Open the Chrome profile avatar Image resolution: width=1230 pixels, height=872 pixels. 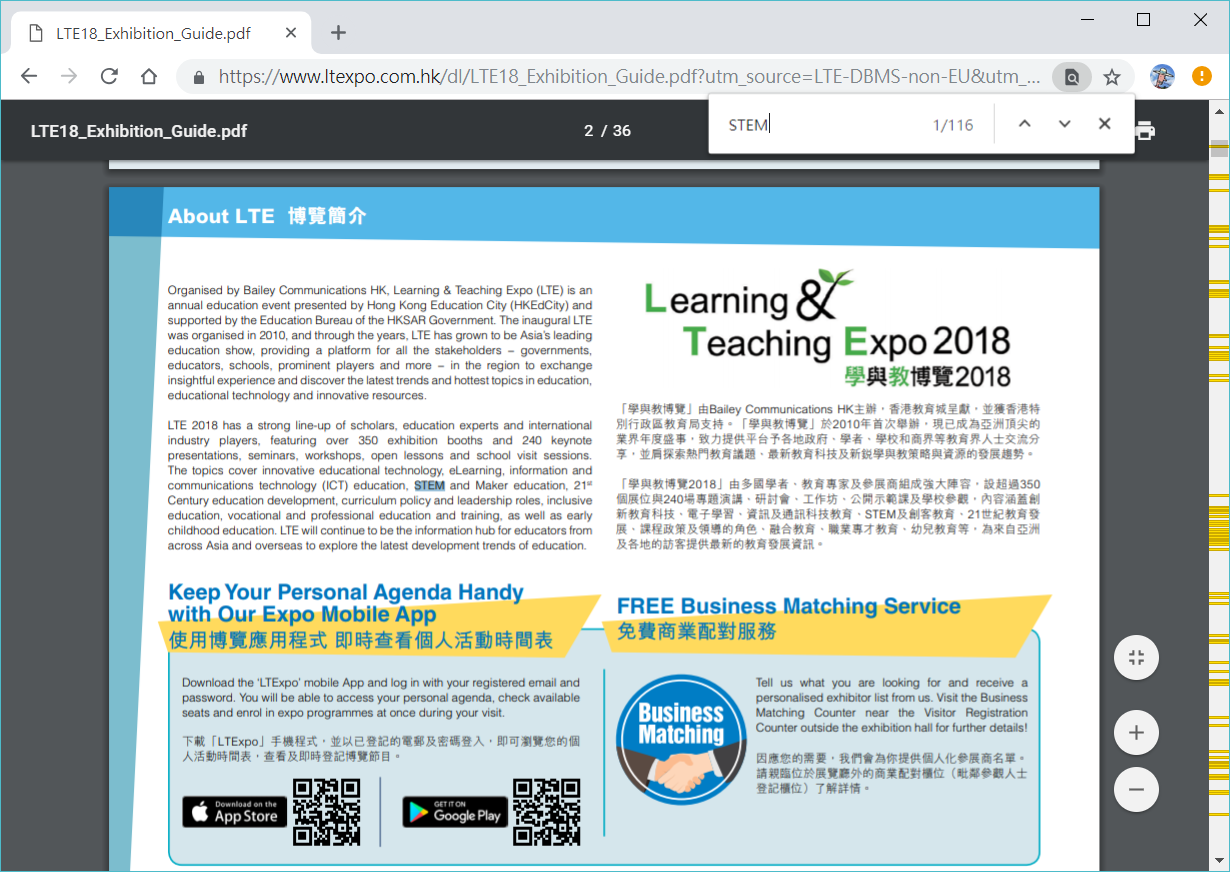1162,77
